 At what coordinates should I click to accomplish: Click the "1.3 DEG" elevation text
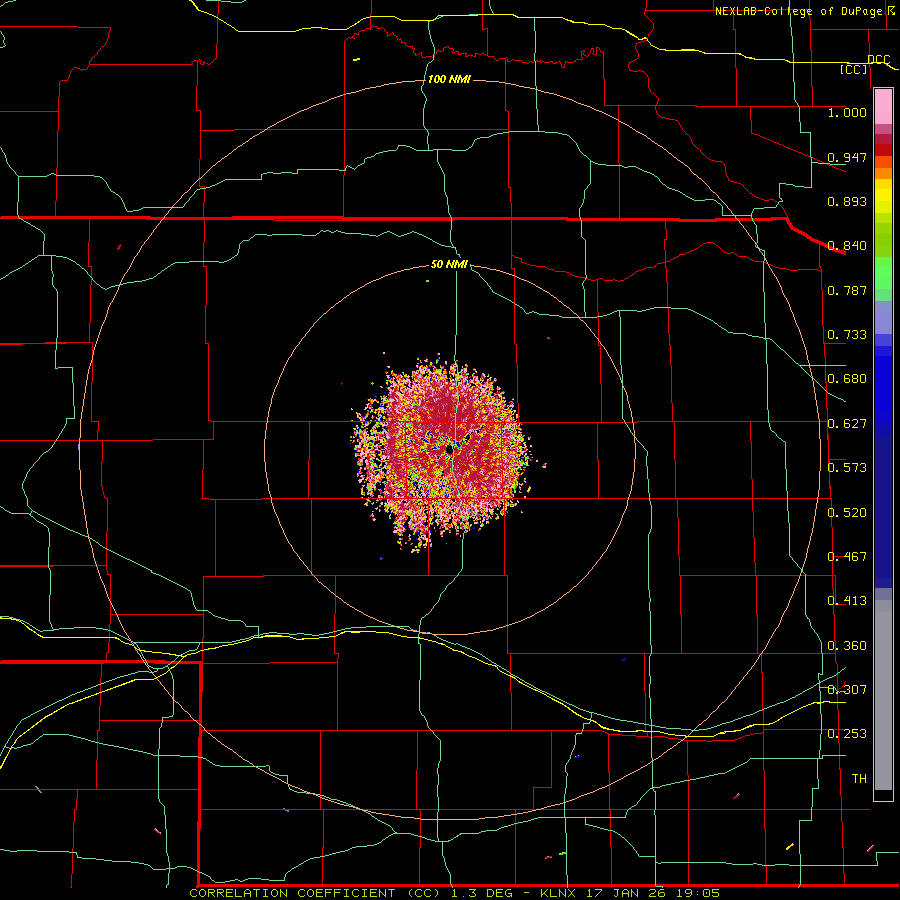click(481, 893)
